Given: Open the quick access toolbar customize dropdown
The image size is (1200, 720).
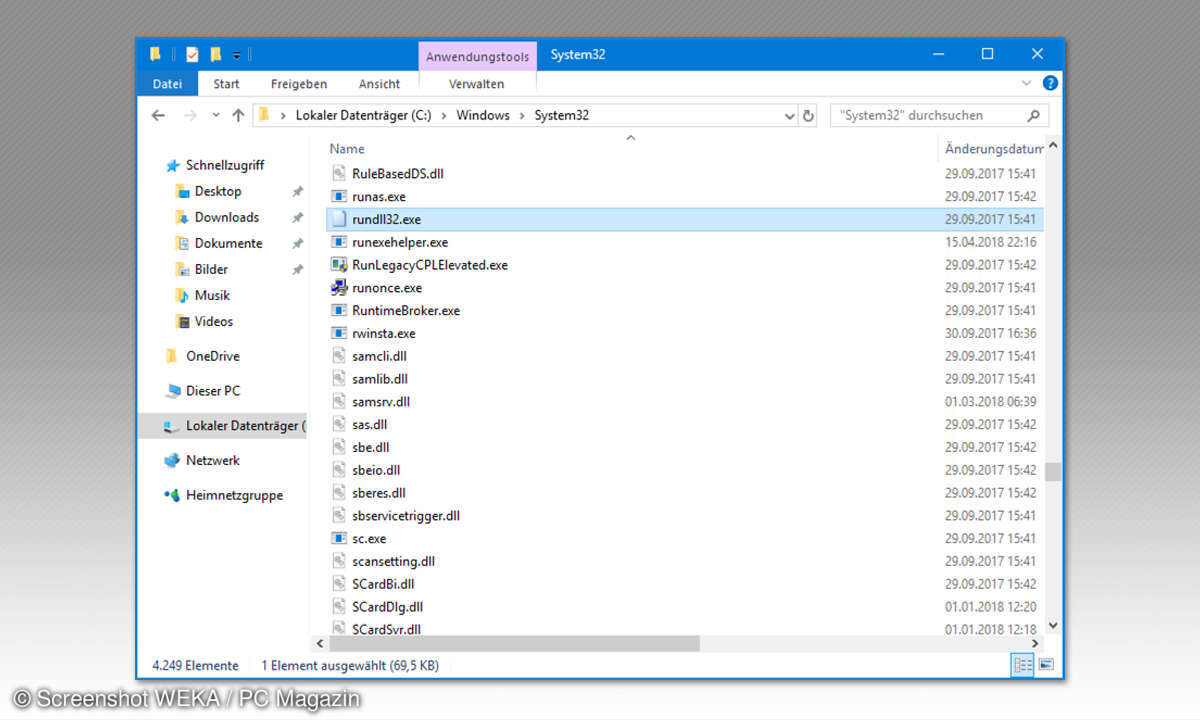Looking at the screenshot, I should pyautogui.click(x=237, y=55).
